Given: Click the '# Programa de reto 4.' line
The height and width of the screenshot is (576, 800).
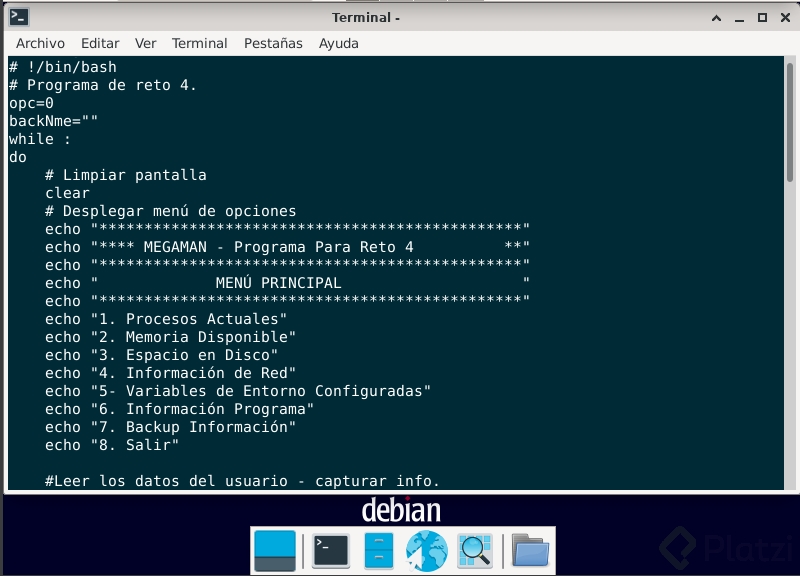Looking at the screenshot, I should (103, 85).
